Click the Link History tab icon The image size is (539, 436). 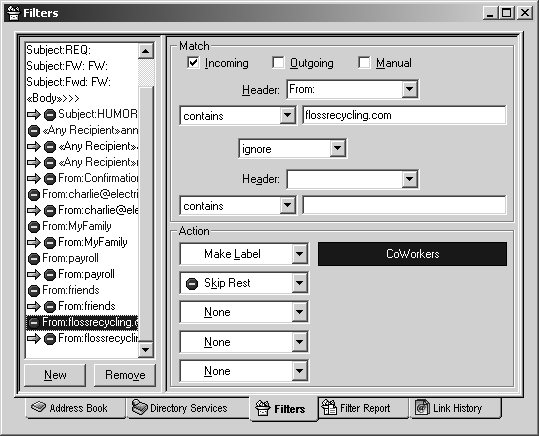422,407
